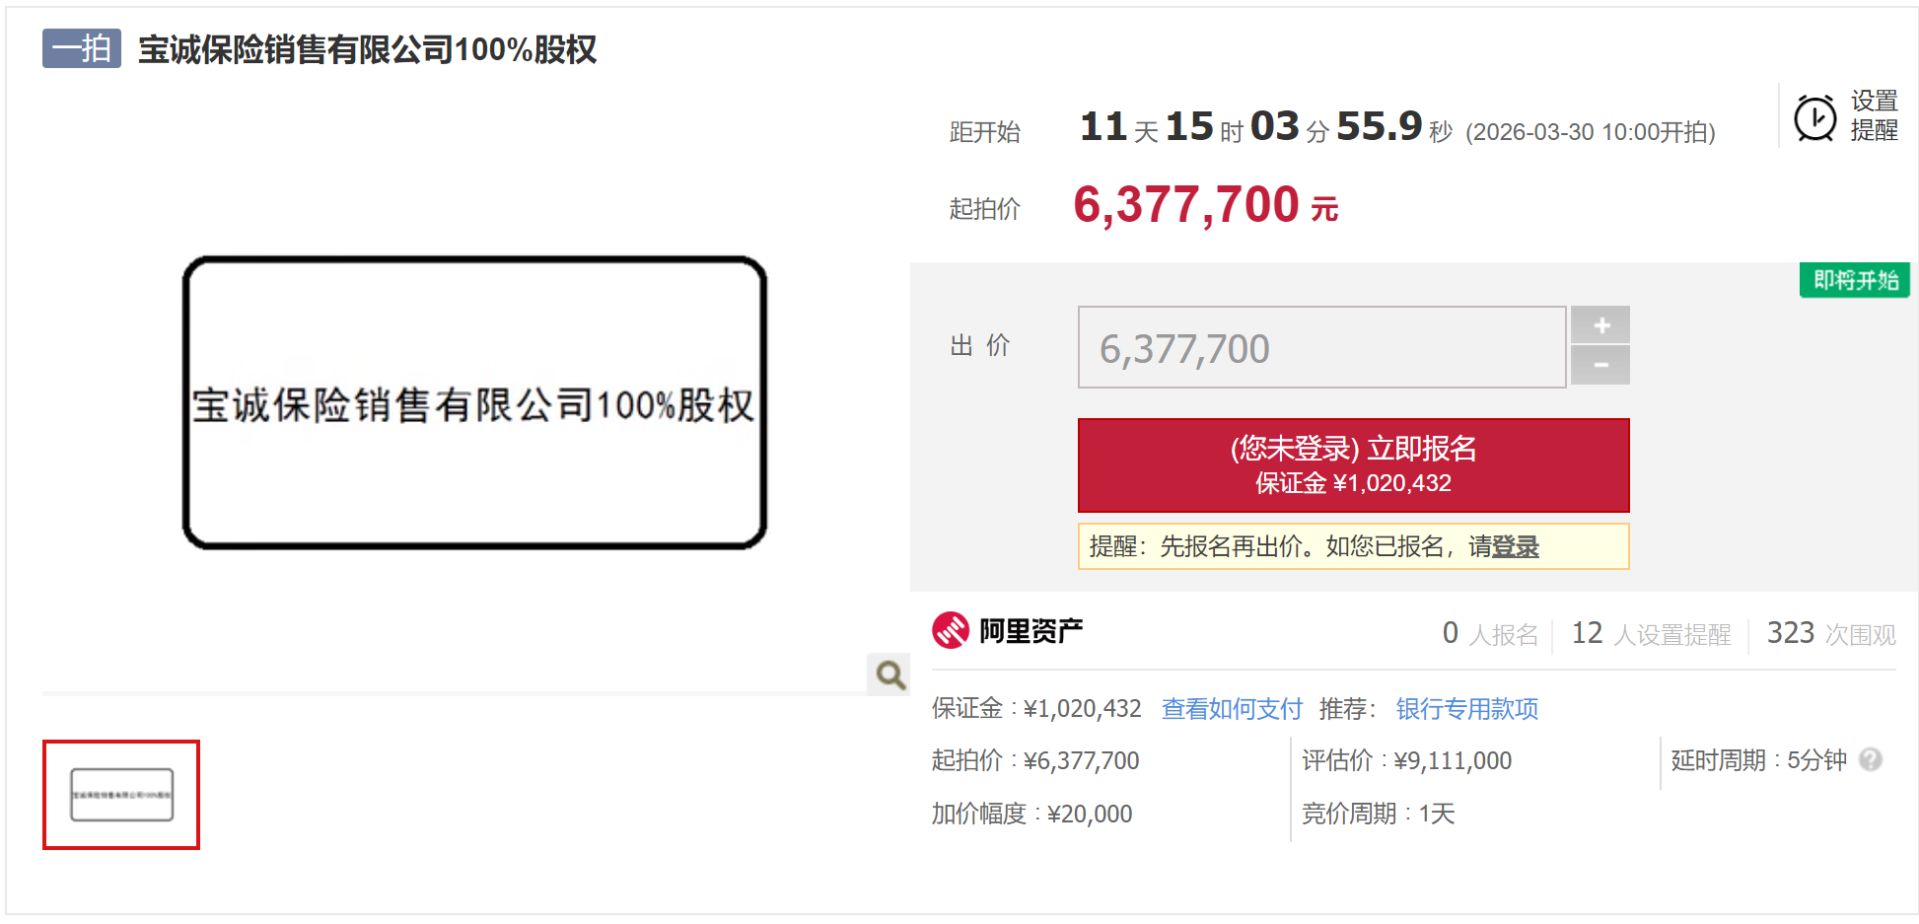The height and width of the screenshot is (924, 1919).
Task: Click the magnifier zoom icon
Action: 890,675
